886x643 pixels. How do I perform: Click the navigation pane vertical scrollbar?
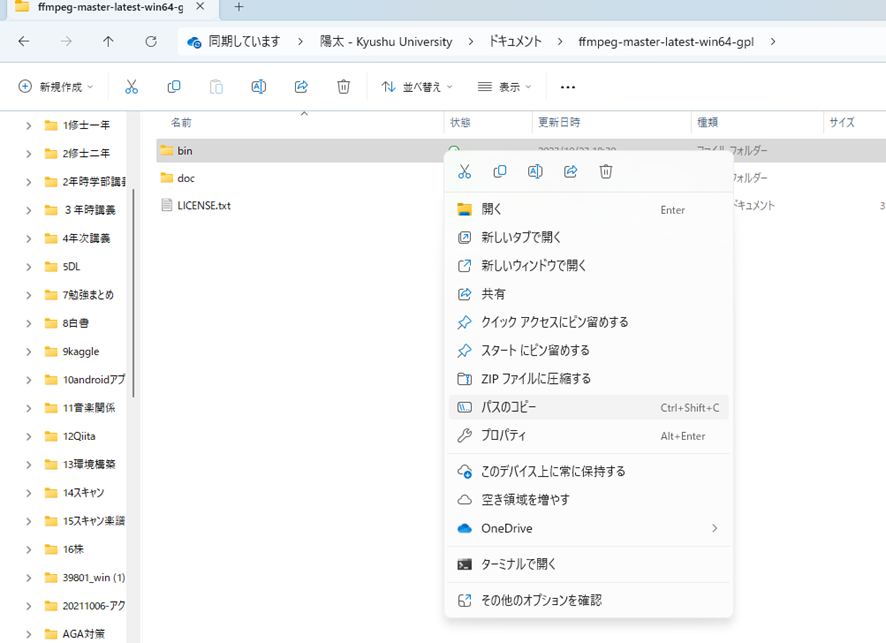pyautogui.click(x=133, y=293)
